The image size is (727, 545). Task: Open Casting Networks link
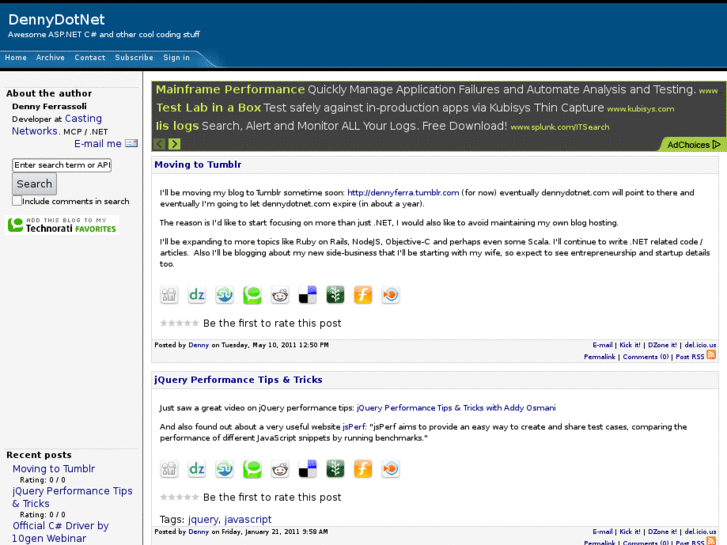coord(57,125)
